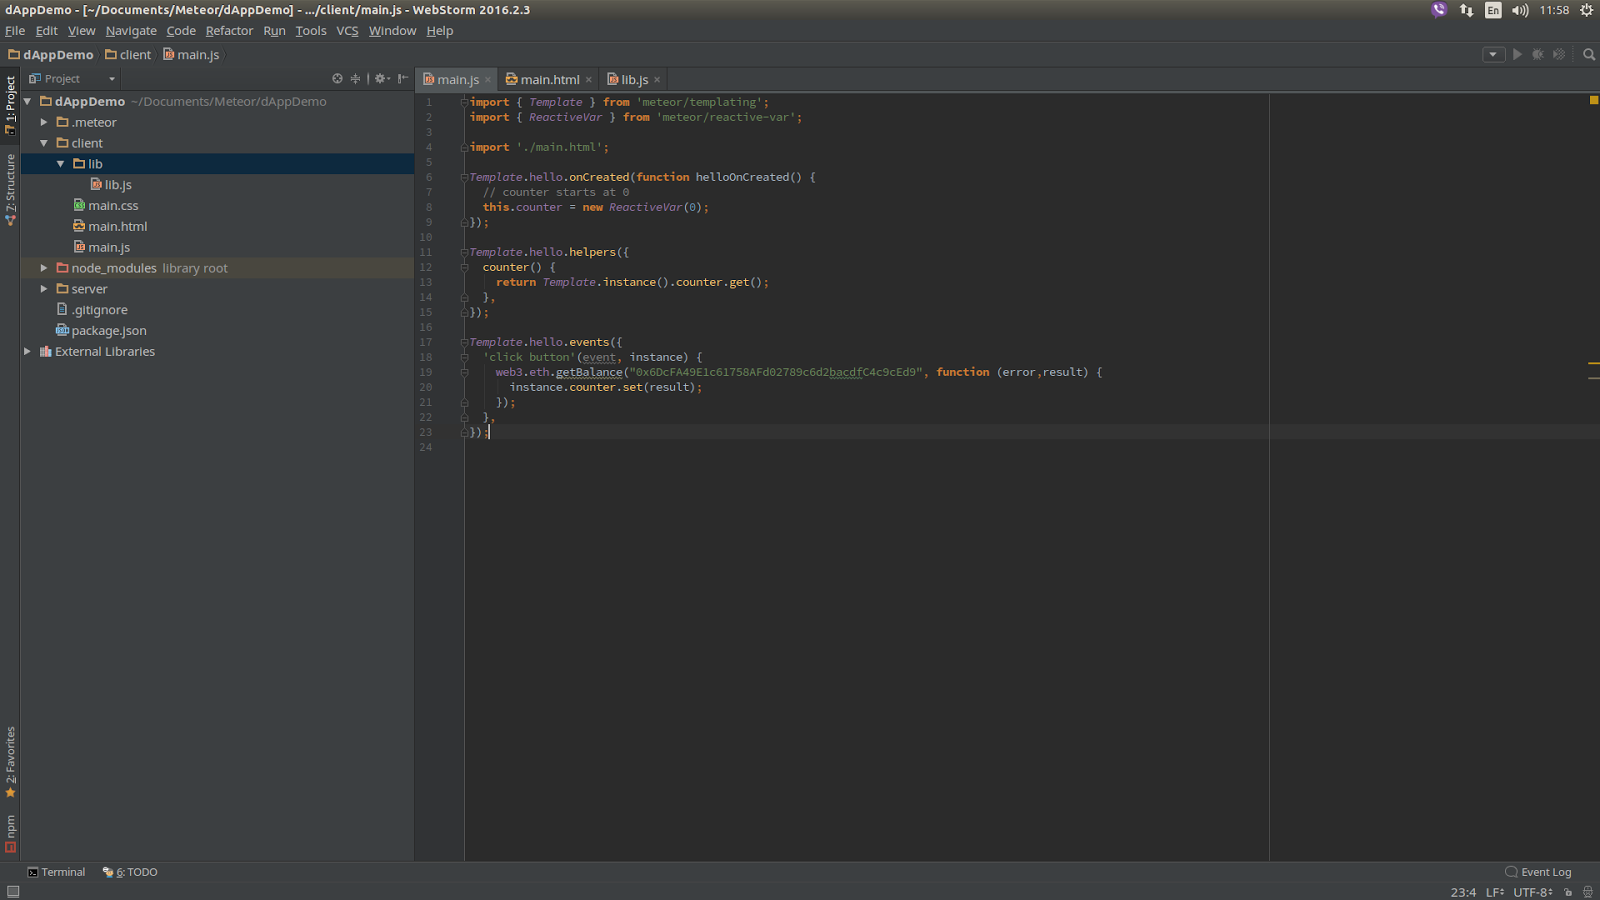1600x900 pixels.
Task: Open the sound volume indicator
Action: tap(1520, 10)
